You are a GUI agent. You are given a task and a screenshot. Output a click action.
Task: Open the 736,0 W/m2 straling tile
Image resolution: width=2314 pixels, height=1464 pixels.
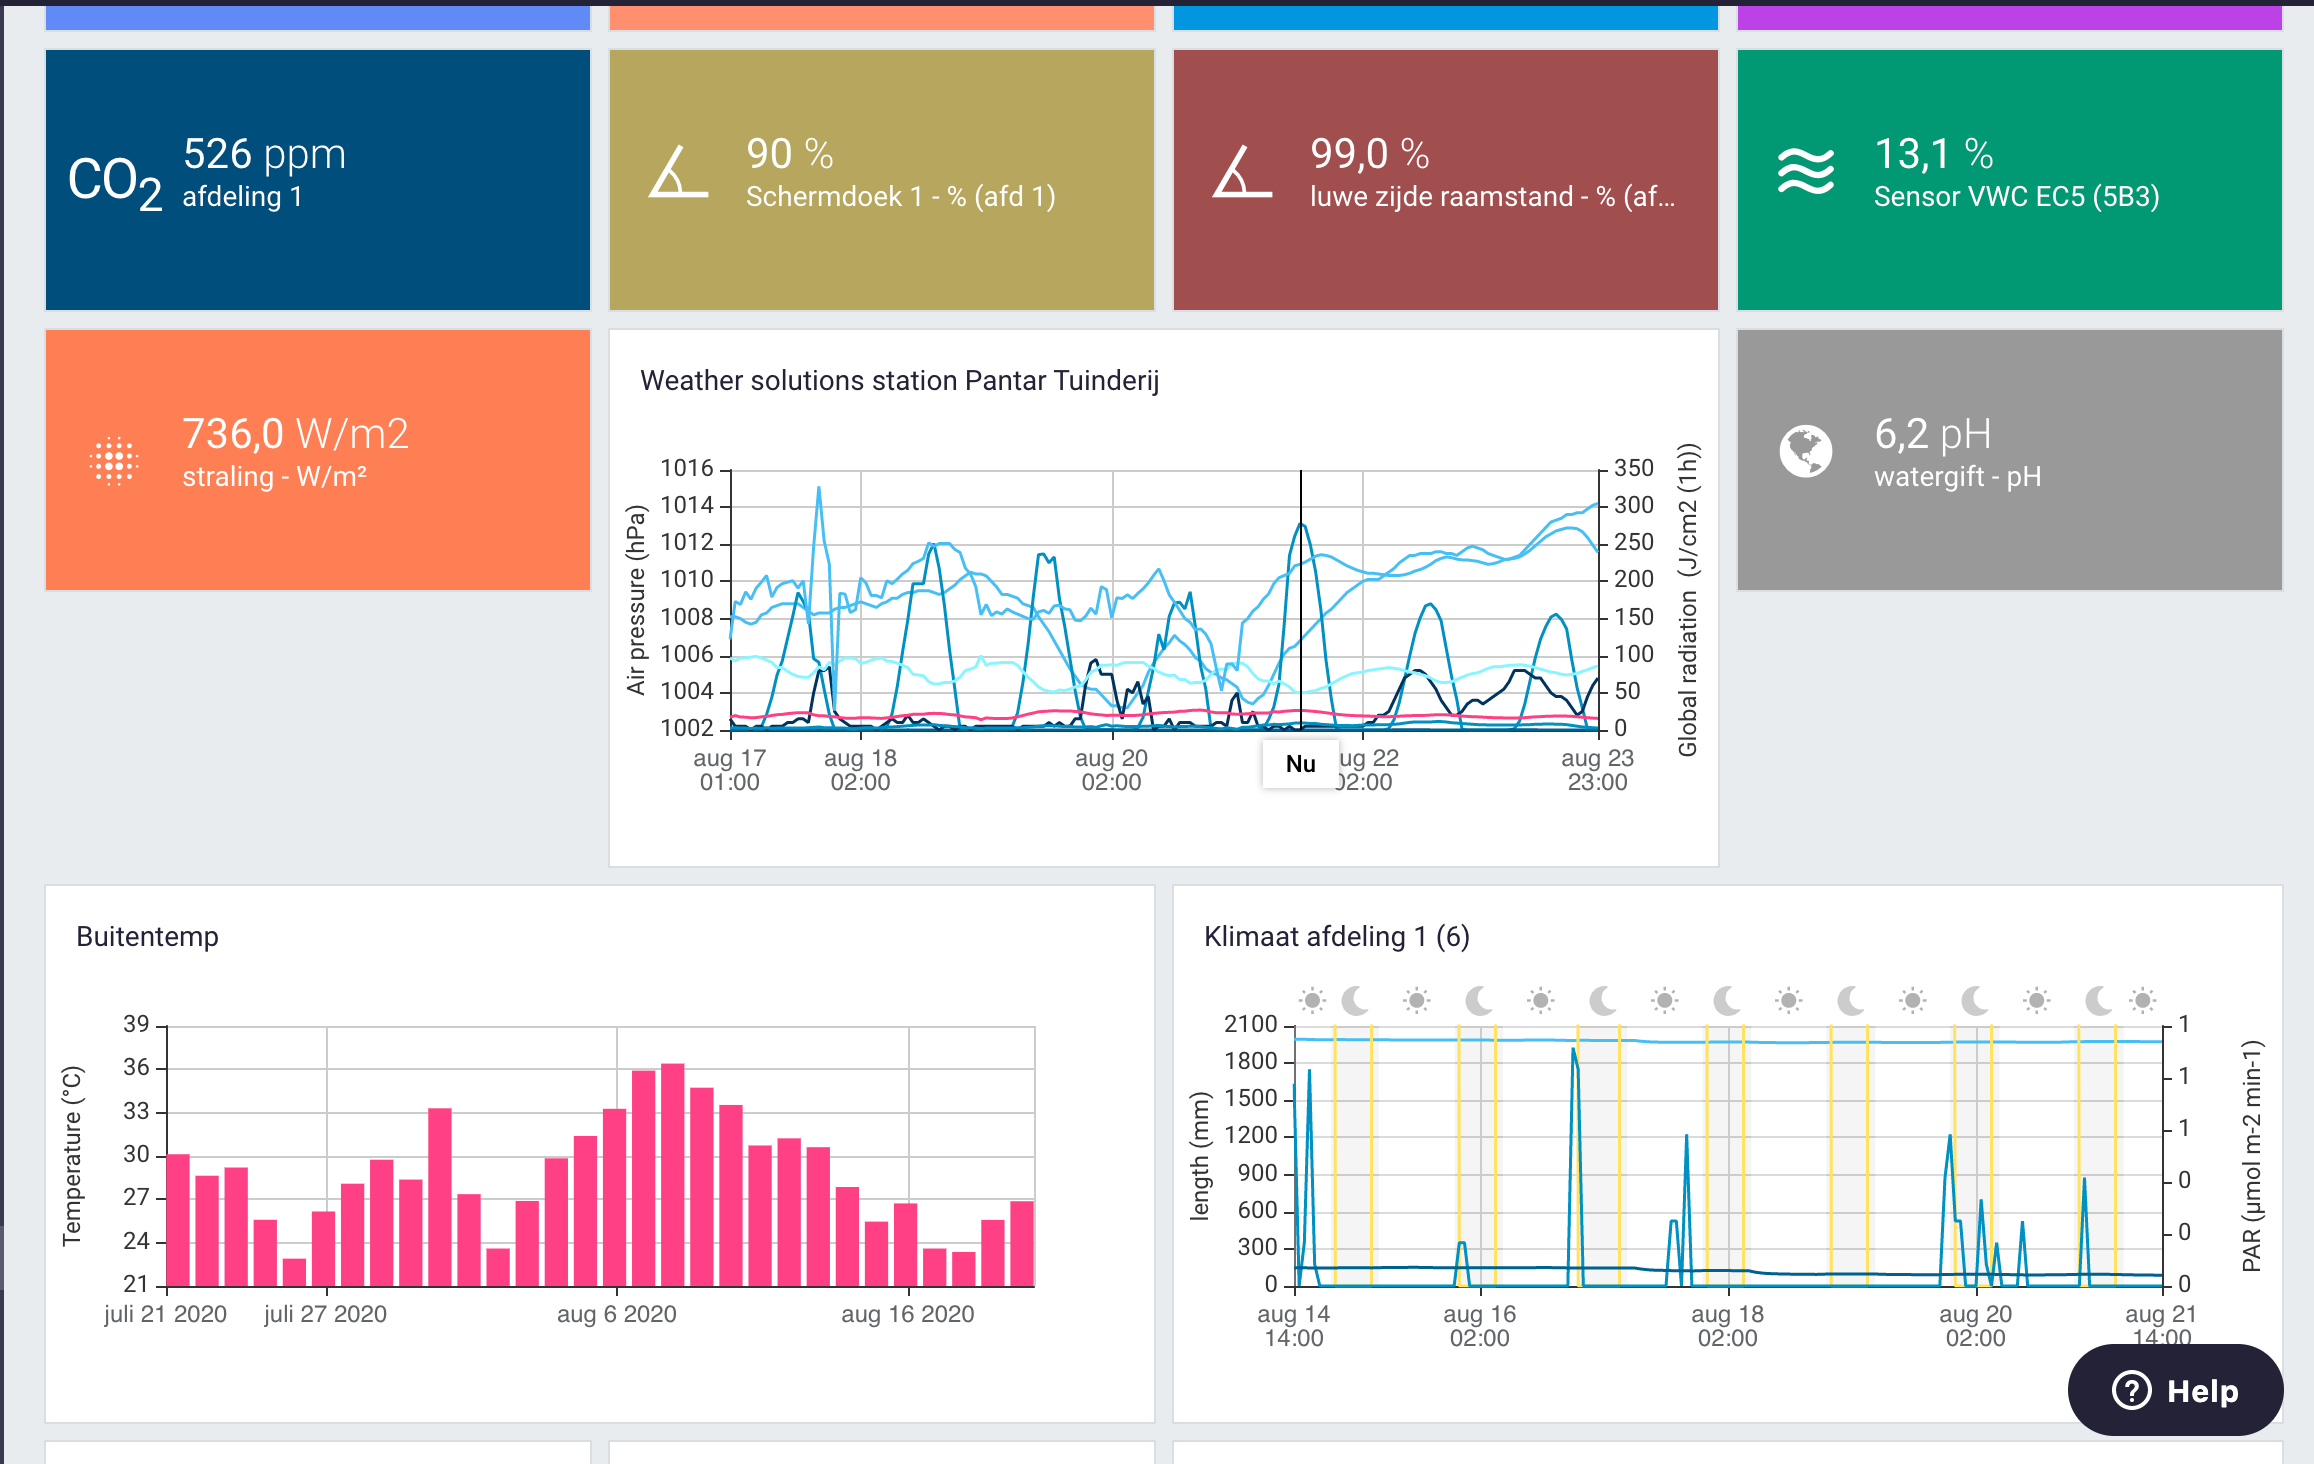[318, 460]
